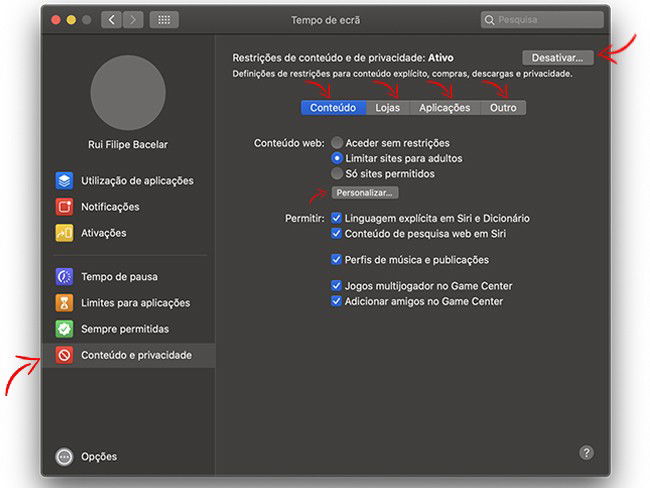Select the Sempre permitidas checkmark icon
The width and height of the screenshot is (650, 488).
[64, 329]
